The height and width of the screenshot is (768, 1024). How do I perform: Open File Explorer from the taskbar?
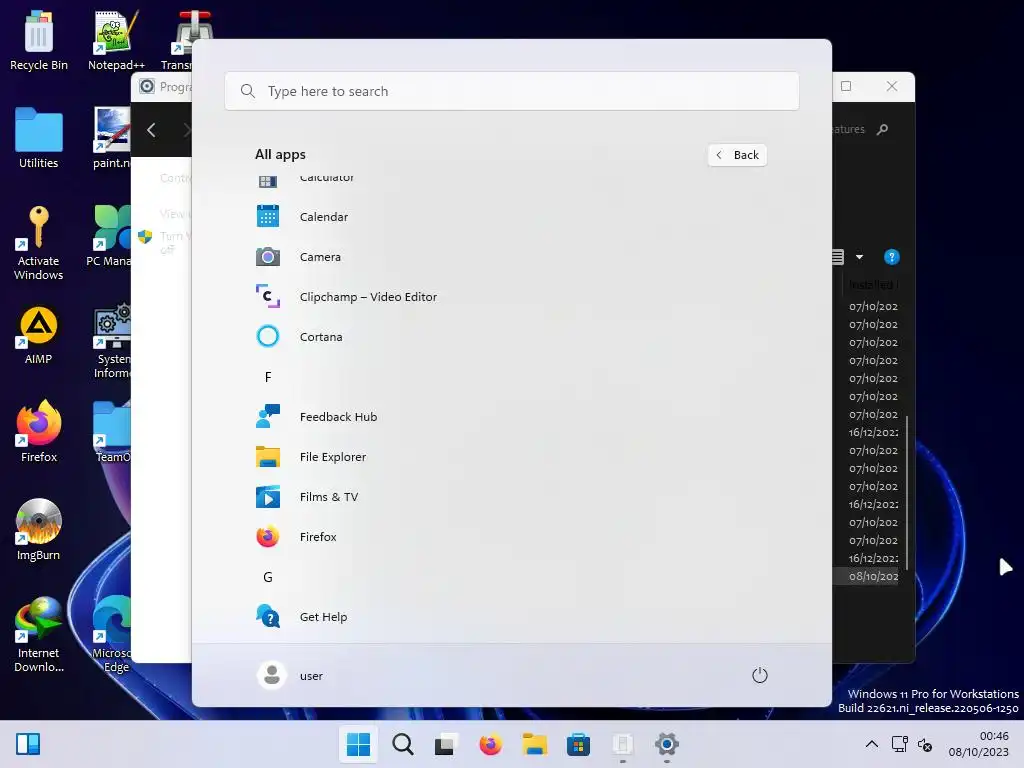[x=534, y=744]
